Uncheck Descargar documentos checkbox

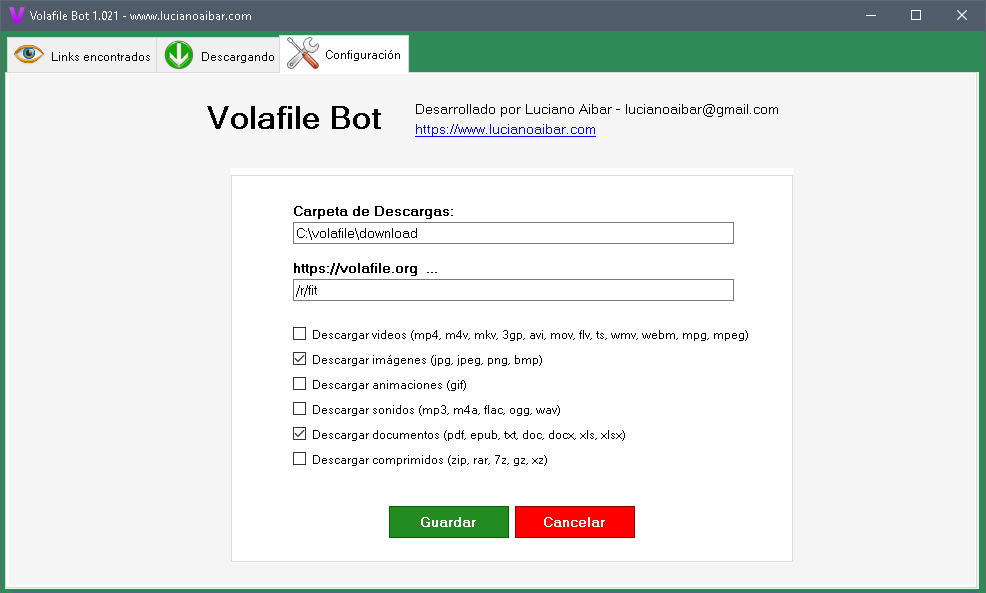tap(299, 434)
